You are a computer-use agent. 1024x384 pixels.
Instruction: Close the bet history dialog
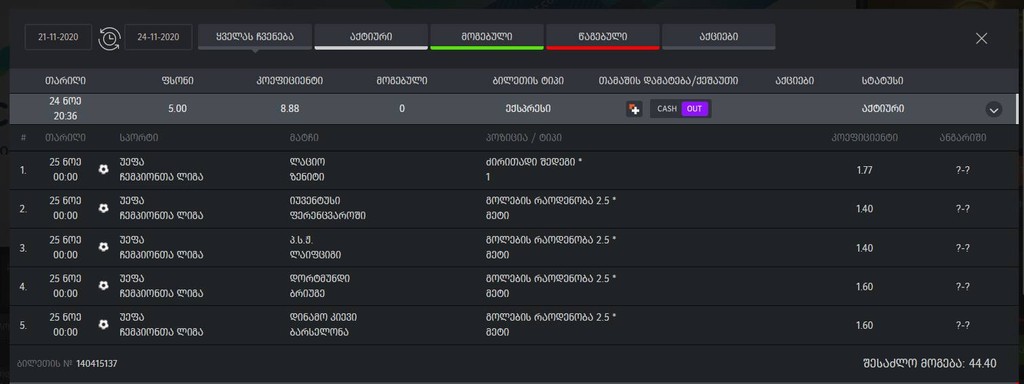tap(981, 39)
